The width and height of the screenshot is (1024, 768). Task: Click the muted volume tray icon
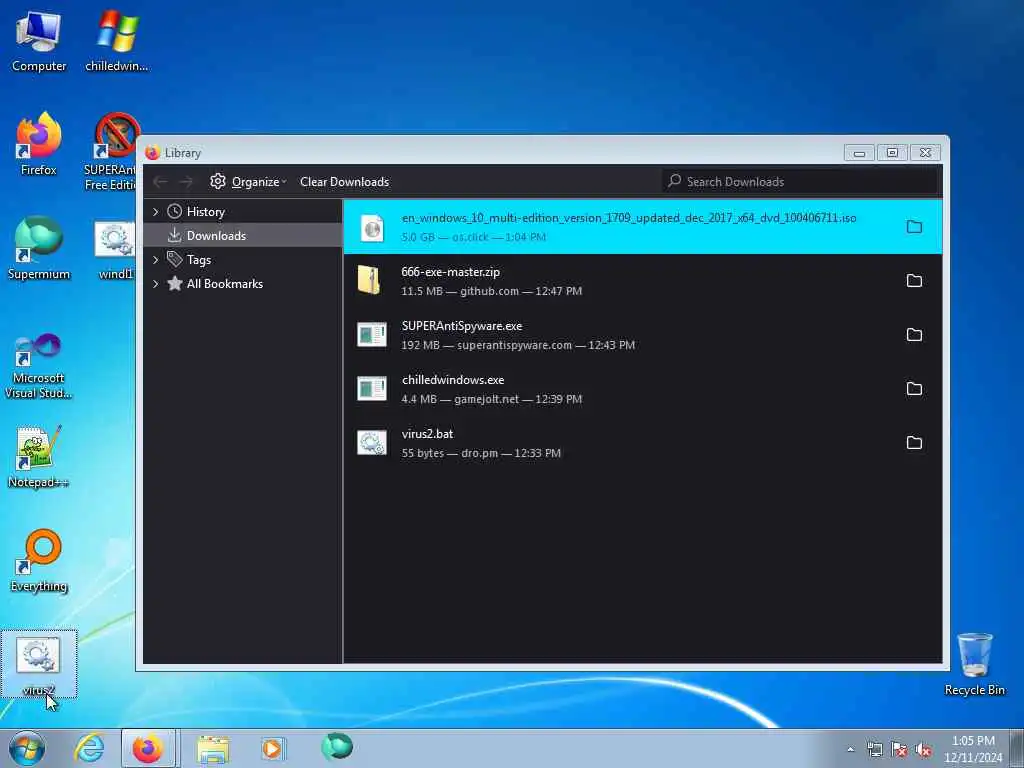923,750
